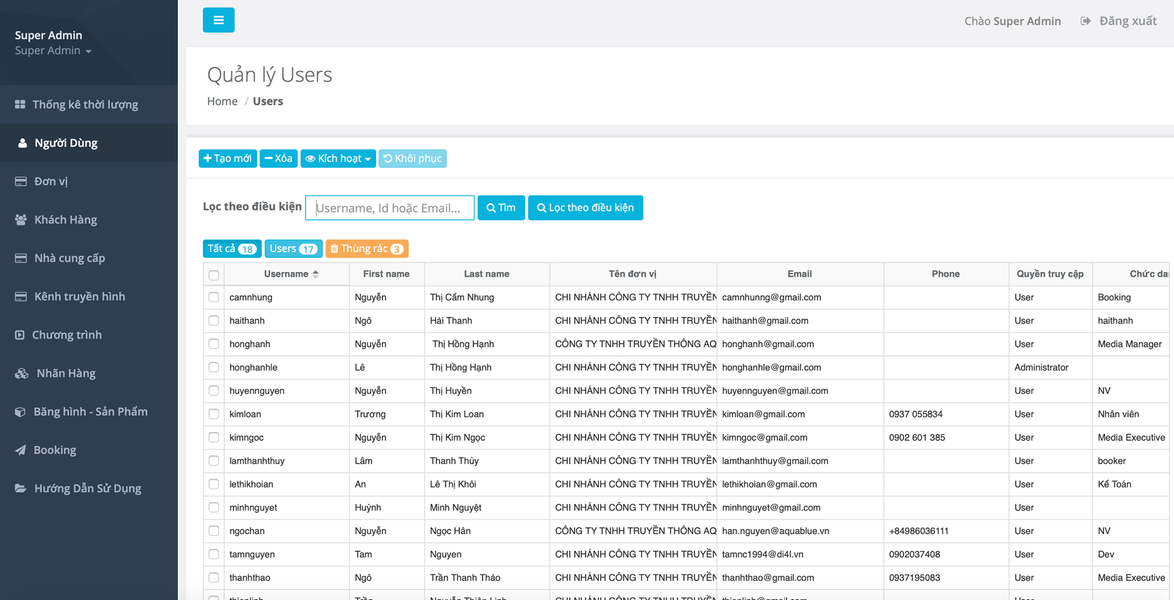Click the Lọc theo điều kiện filter button
Screen dimensions: 1174x600
pos(585,208)
